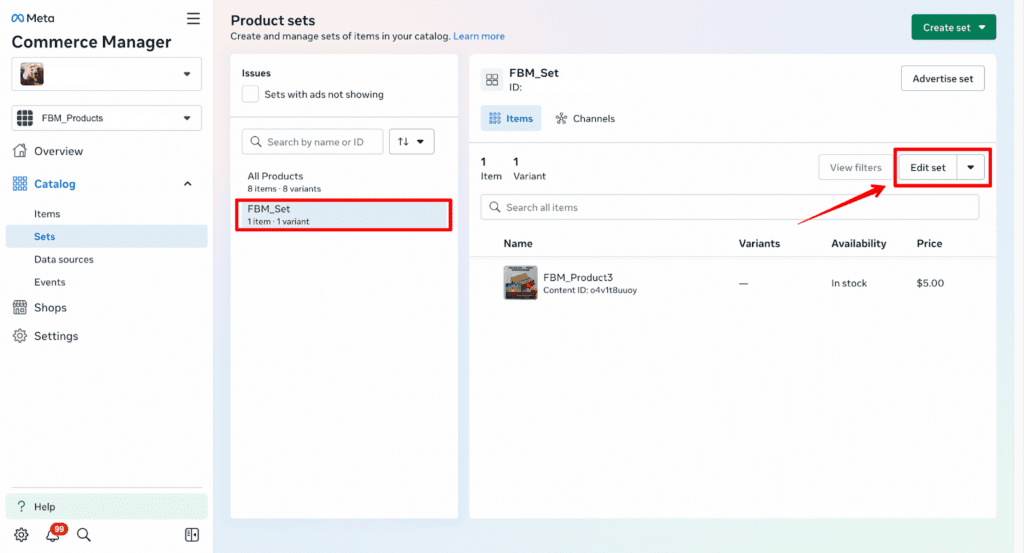Click the bottom-bar settings gear icon
Screen dimensions: 1024x553
click(x=21, y=535)
